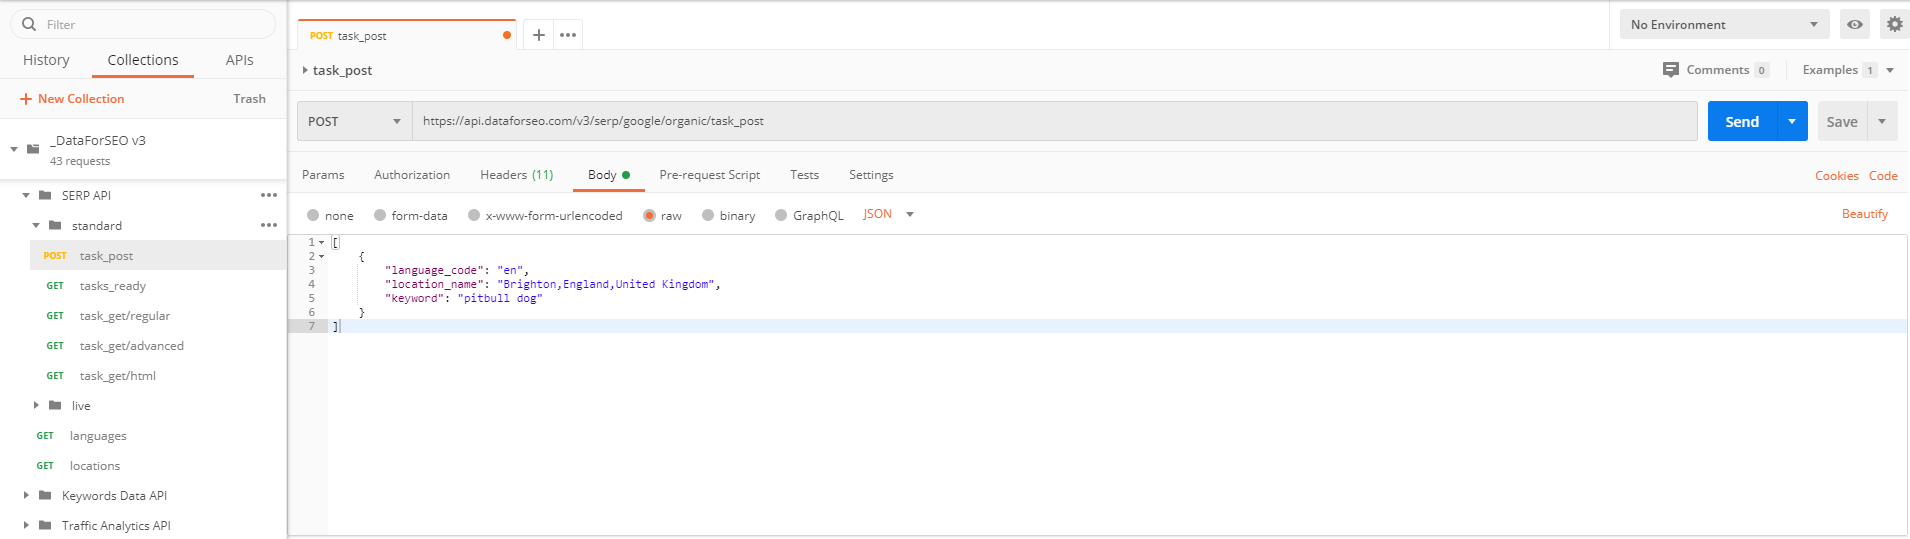Open SERP API folder three-dot options
The height and width of the screenshot is (539, 1910).
tap(269, 195)
